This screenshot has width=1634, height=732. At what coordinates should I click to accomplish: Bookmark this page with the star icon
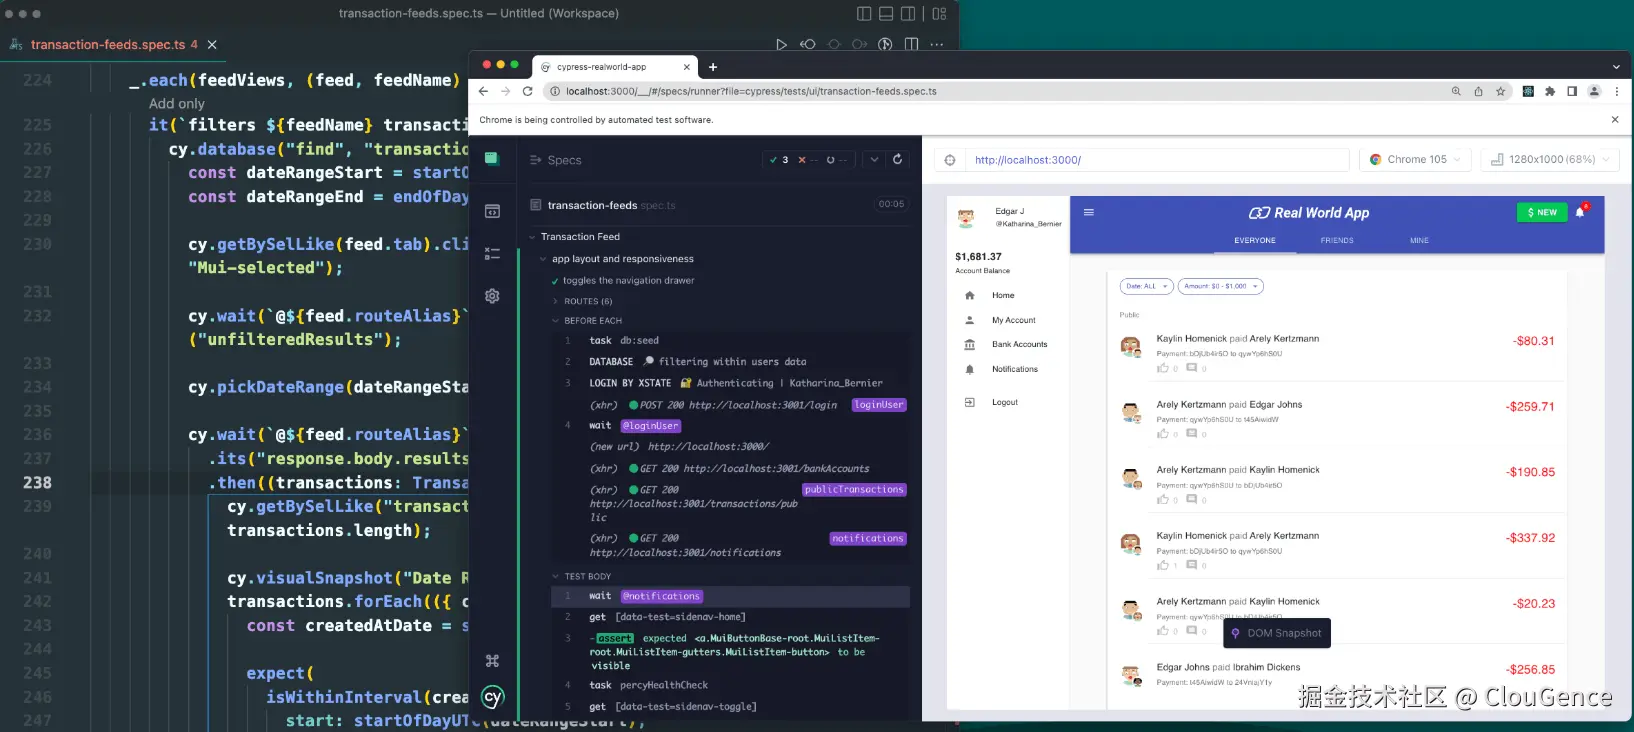1500,91
